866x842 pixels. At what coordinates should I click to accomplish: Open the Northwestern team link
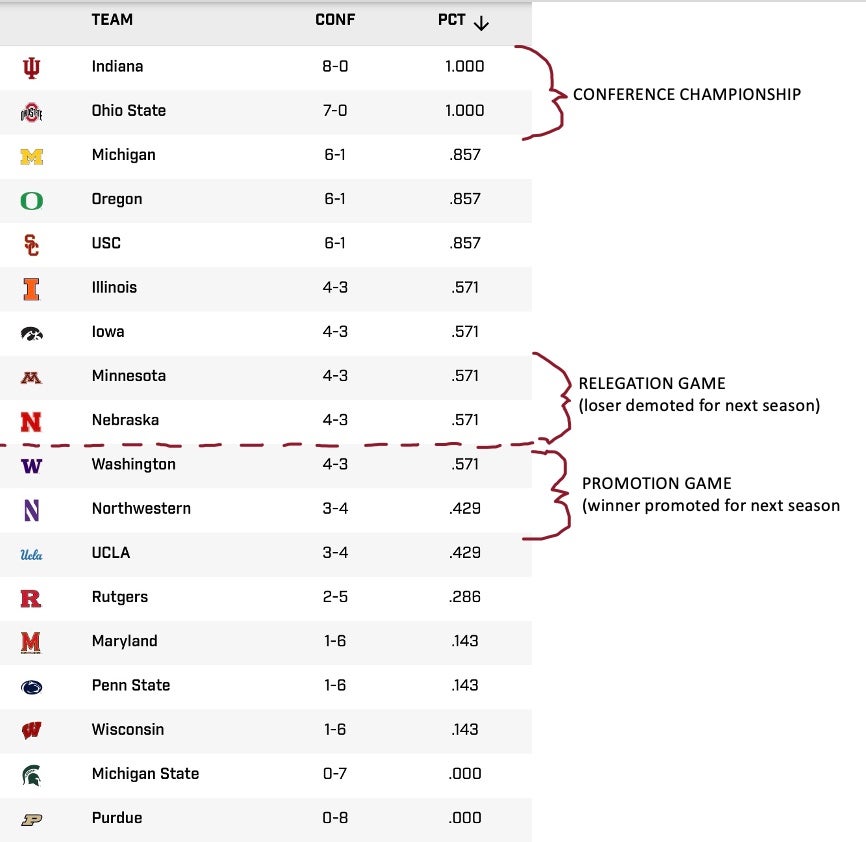pos(141,509)
